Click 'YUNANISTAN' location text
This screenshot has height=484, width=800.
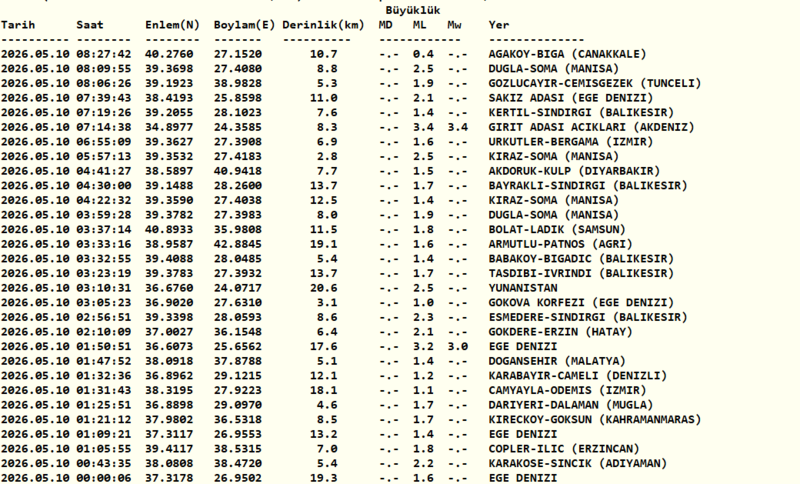[523, 288]
